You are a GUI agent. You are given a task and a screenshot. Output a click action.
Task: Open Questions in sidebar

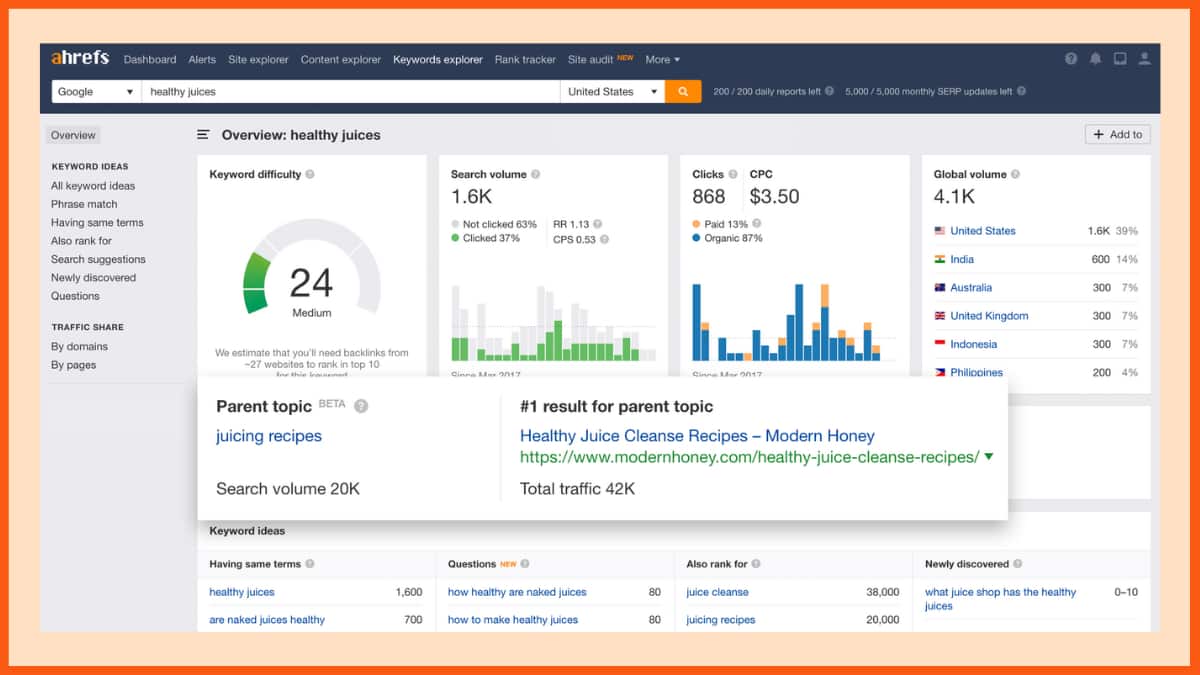point(75,296)
